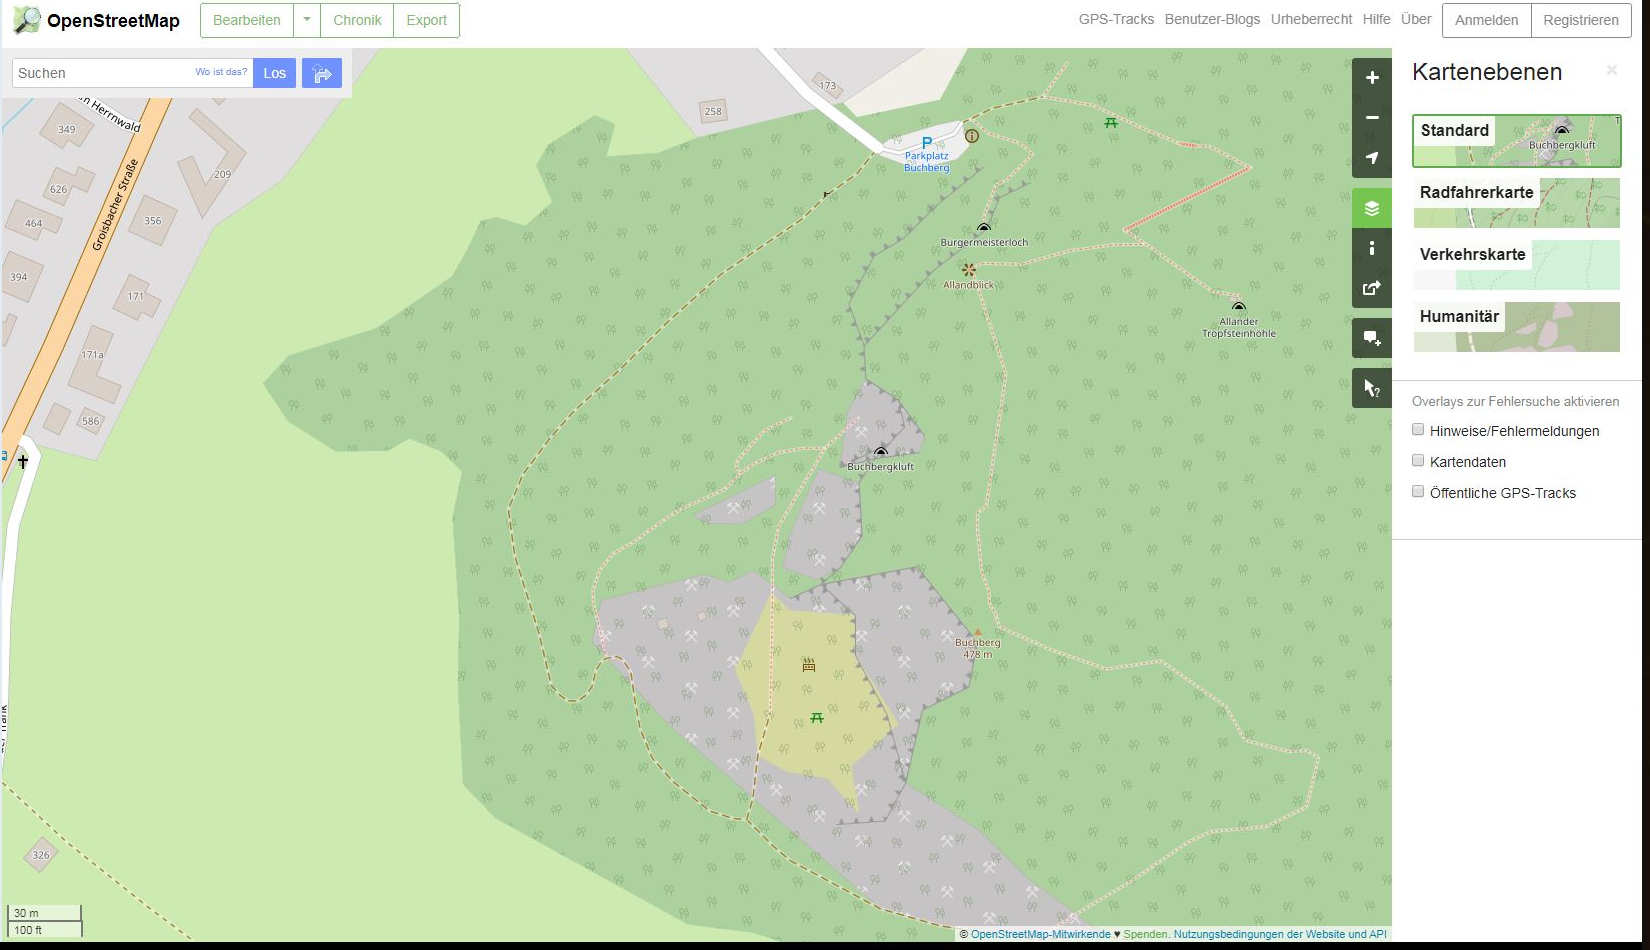Screen dimensions: 1650x950
Task: Click the Bearbeiten tab
Action: pos(247,20)
